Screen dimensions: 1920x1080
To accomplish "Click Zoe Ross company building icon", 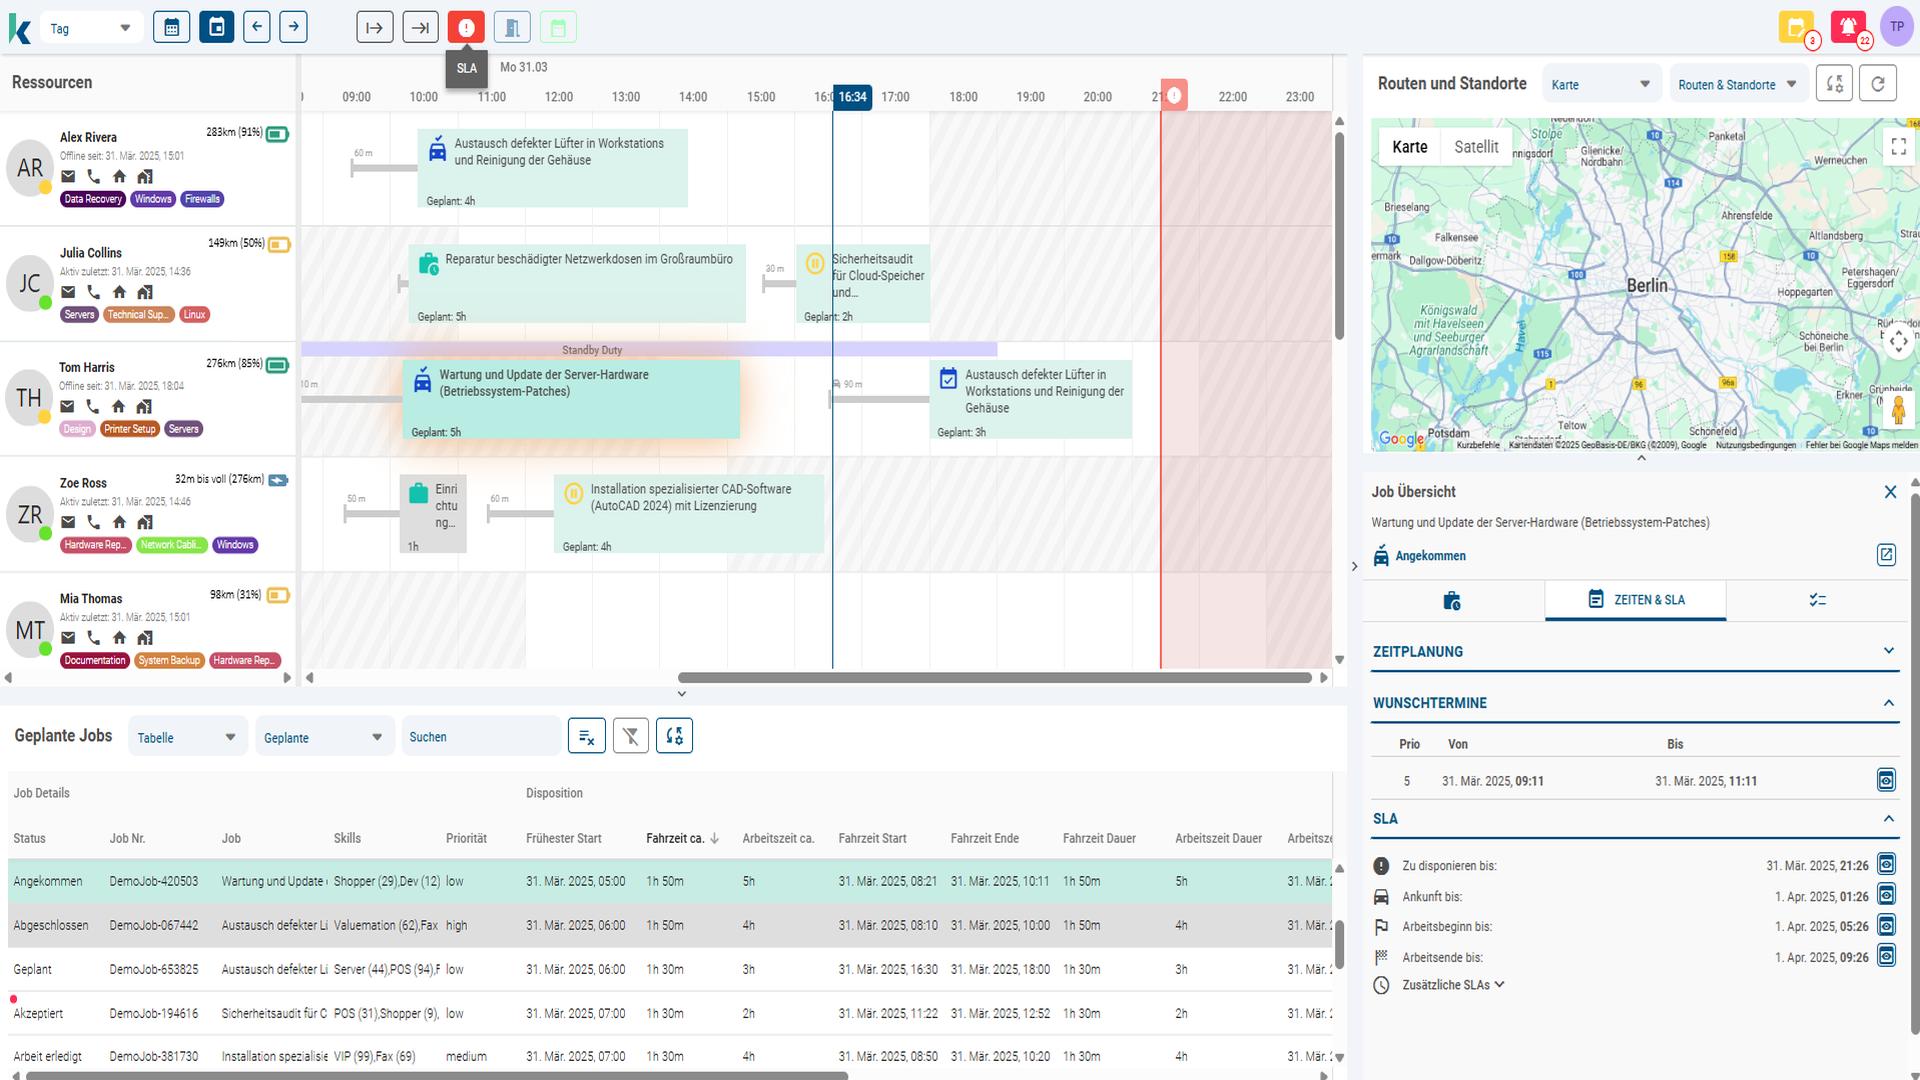I will (x=145, y=522).
